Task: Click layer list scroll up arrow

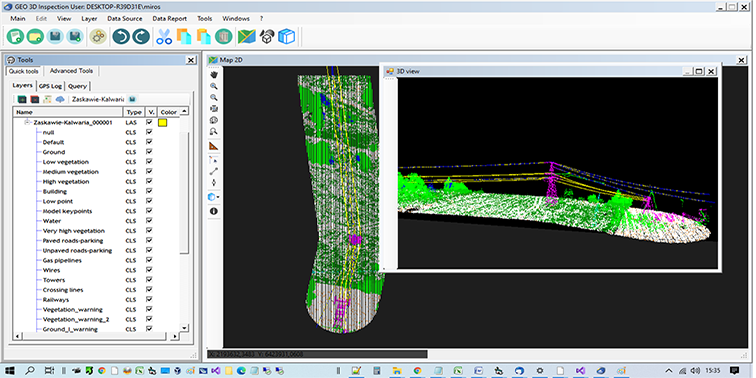Action: pyautogui.click(x=184, y=111)
